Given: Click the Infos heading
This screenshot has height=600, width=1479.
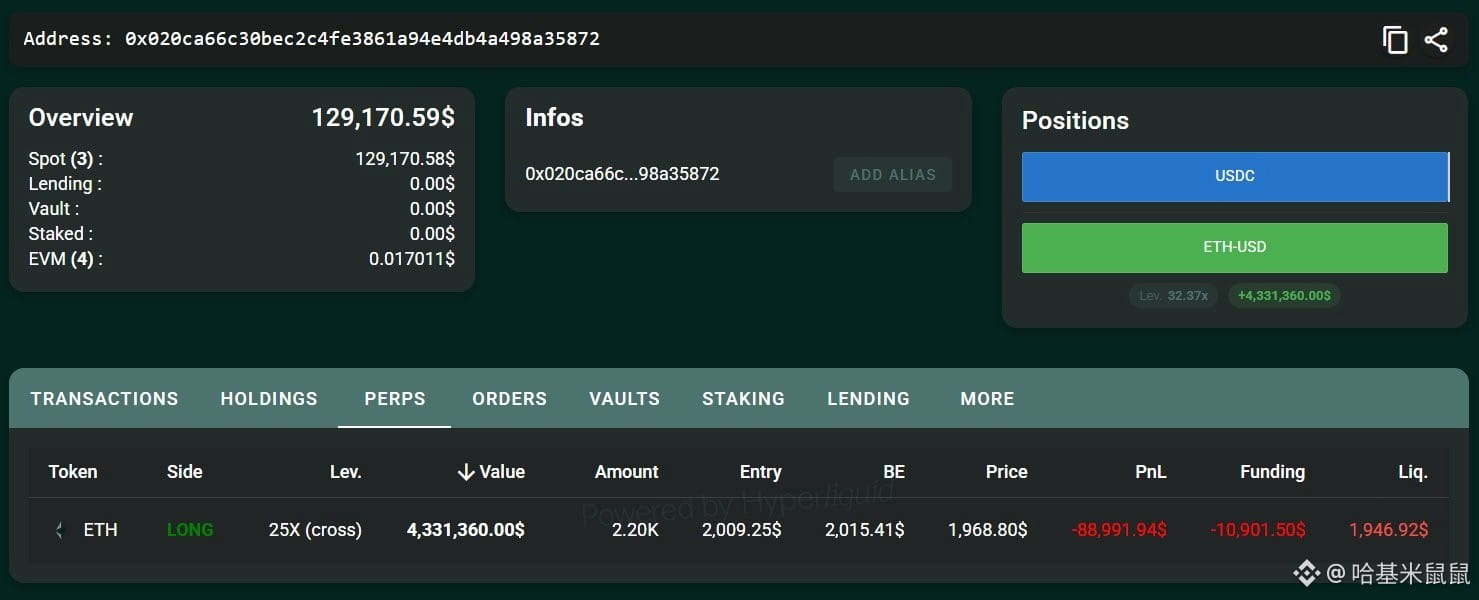Looking at the screenshot, I should click(554, 118).
